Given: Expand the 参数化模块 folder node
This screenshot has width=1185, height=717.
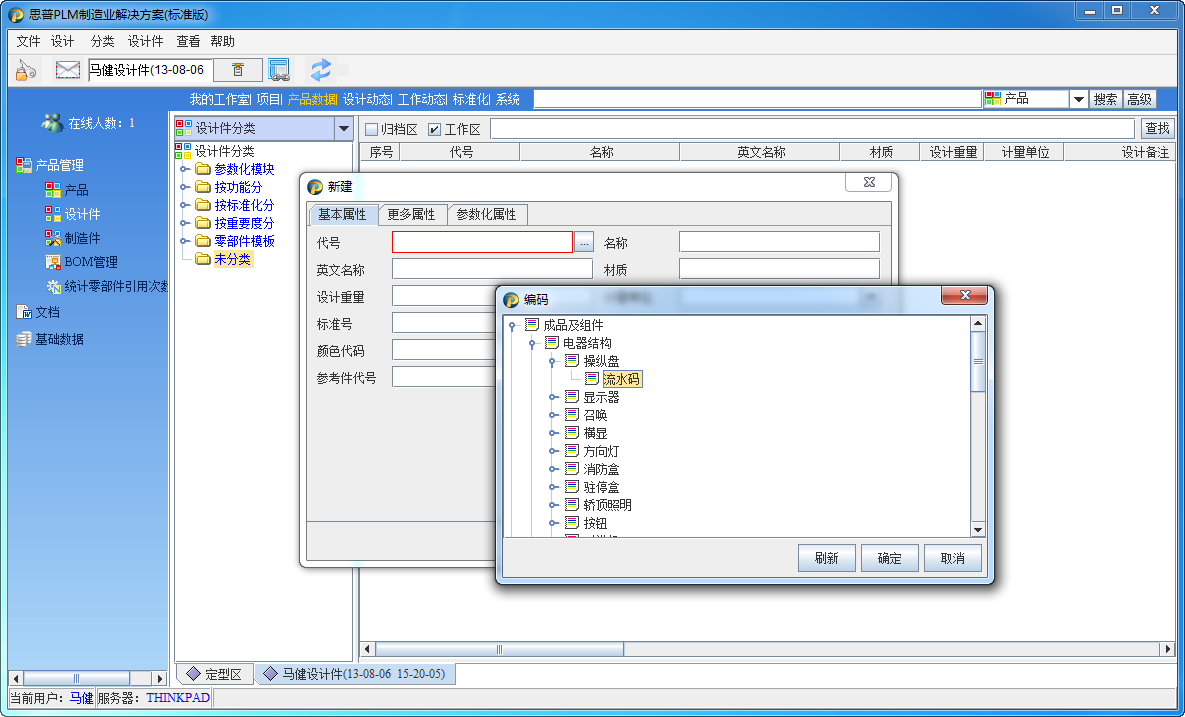Looking at the screenshot, I should (x=184, y=169).
